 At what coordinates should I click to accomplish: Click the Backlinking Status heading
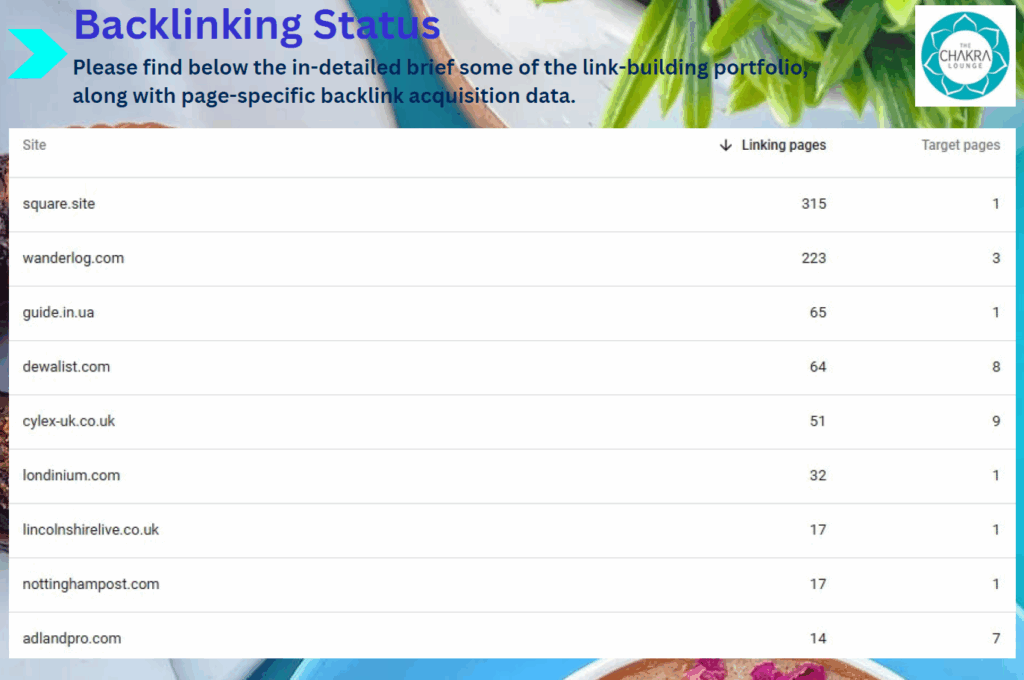[257, 25]
